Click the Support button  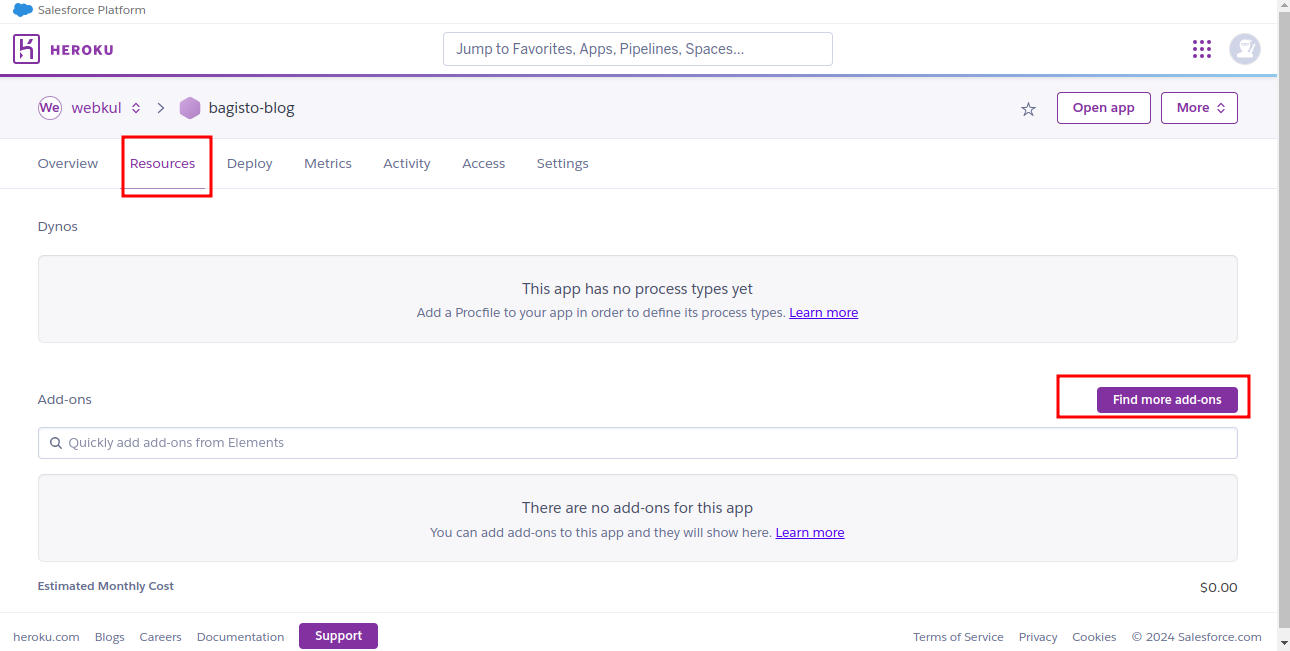(338, 636)
